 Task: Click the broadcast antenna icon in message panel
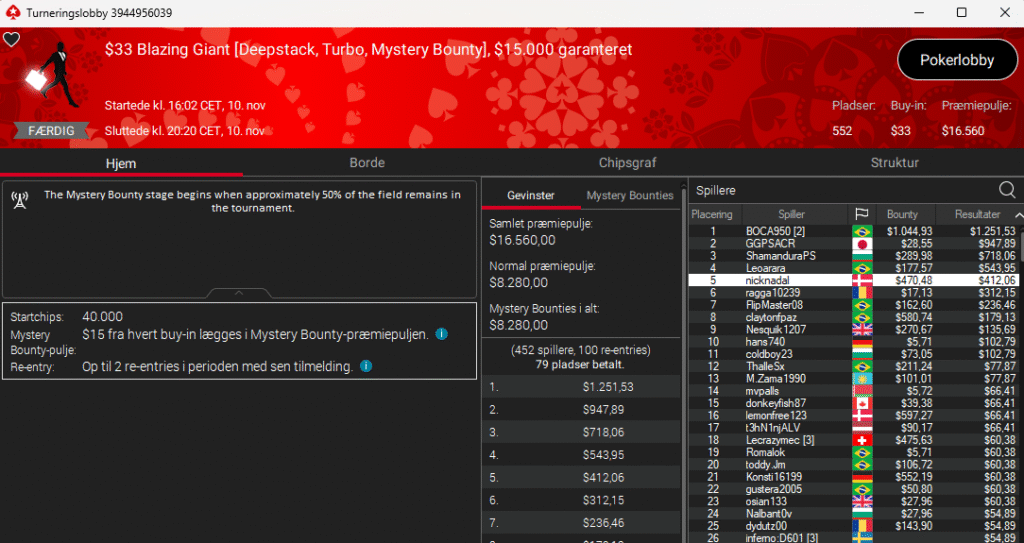(x=19, y=198)
